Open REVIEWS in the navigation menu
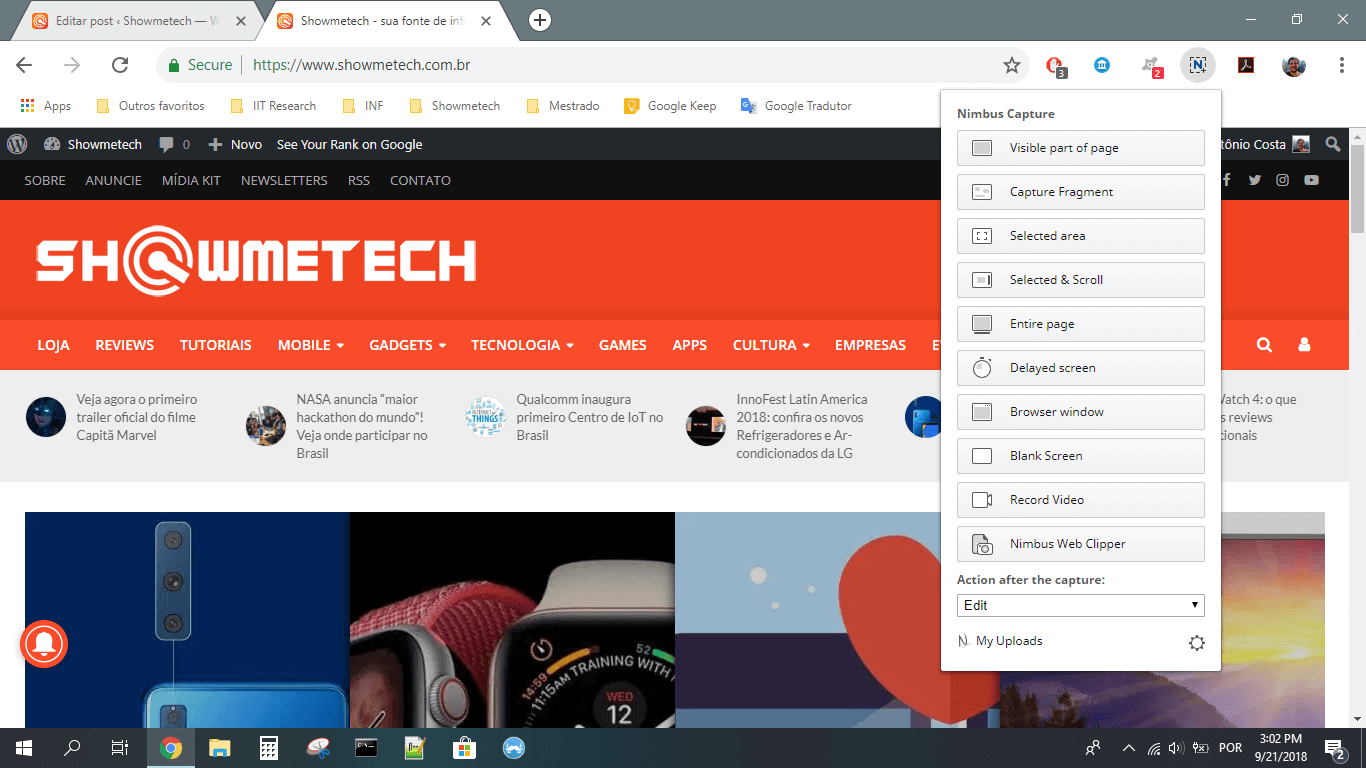The height and width of the screenshot is (768, 1366). click(x=125, y=345)
